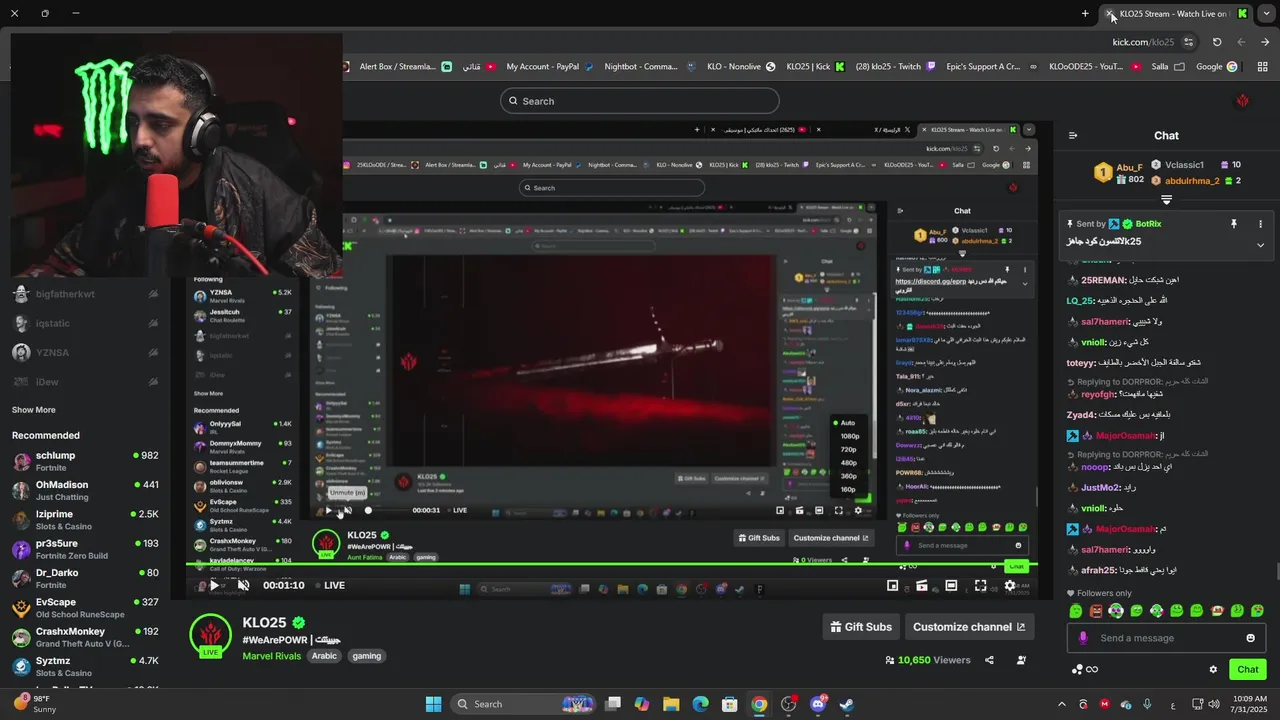The image size is (1280, 720).
Task: Switch to KLO25 Stream browser tab
Action: point(1176,14)
